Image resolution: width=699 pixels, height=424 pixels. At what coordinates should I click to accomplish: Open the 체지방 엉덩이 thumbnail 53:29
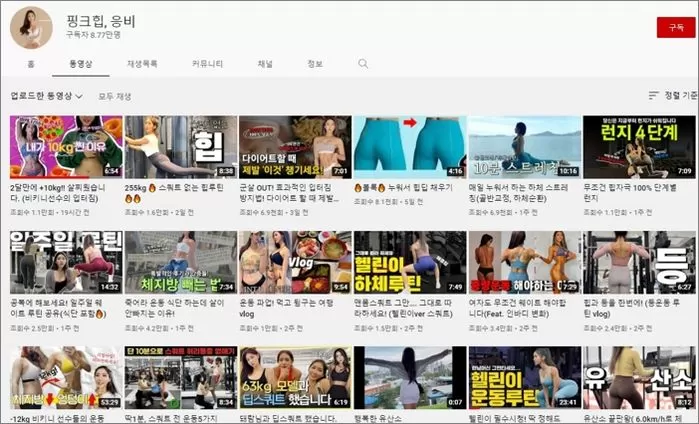[66, 377]
